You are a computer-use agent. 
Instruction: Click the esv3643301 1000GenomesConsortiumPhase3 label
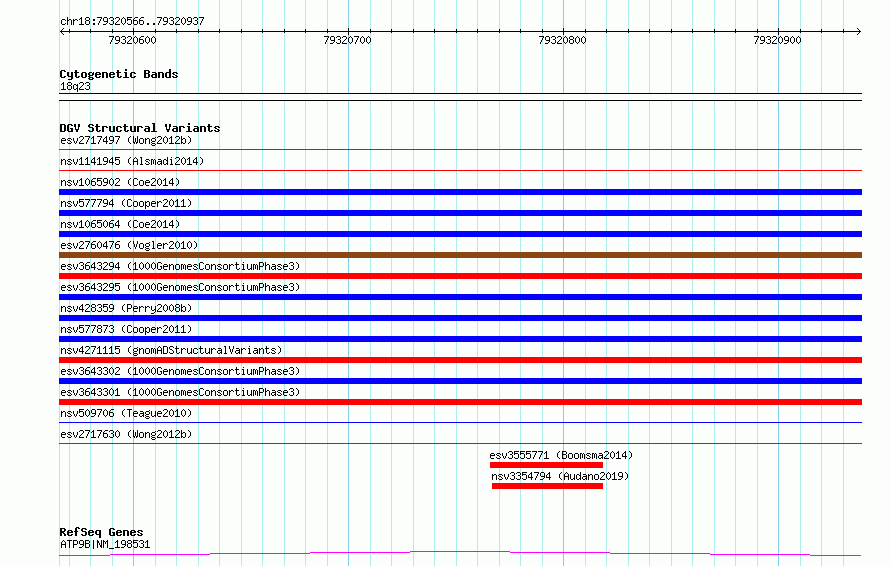(180, 392)
